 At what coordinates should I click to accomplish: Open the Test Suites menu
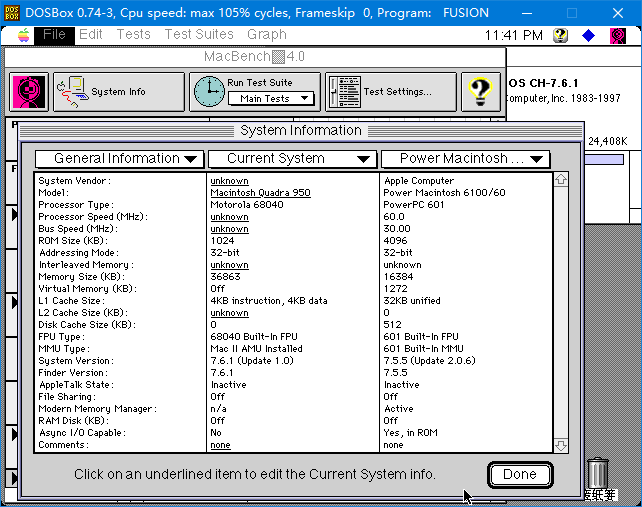199,34
